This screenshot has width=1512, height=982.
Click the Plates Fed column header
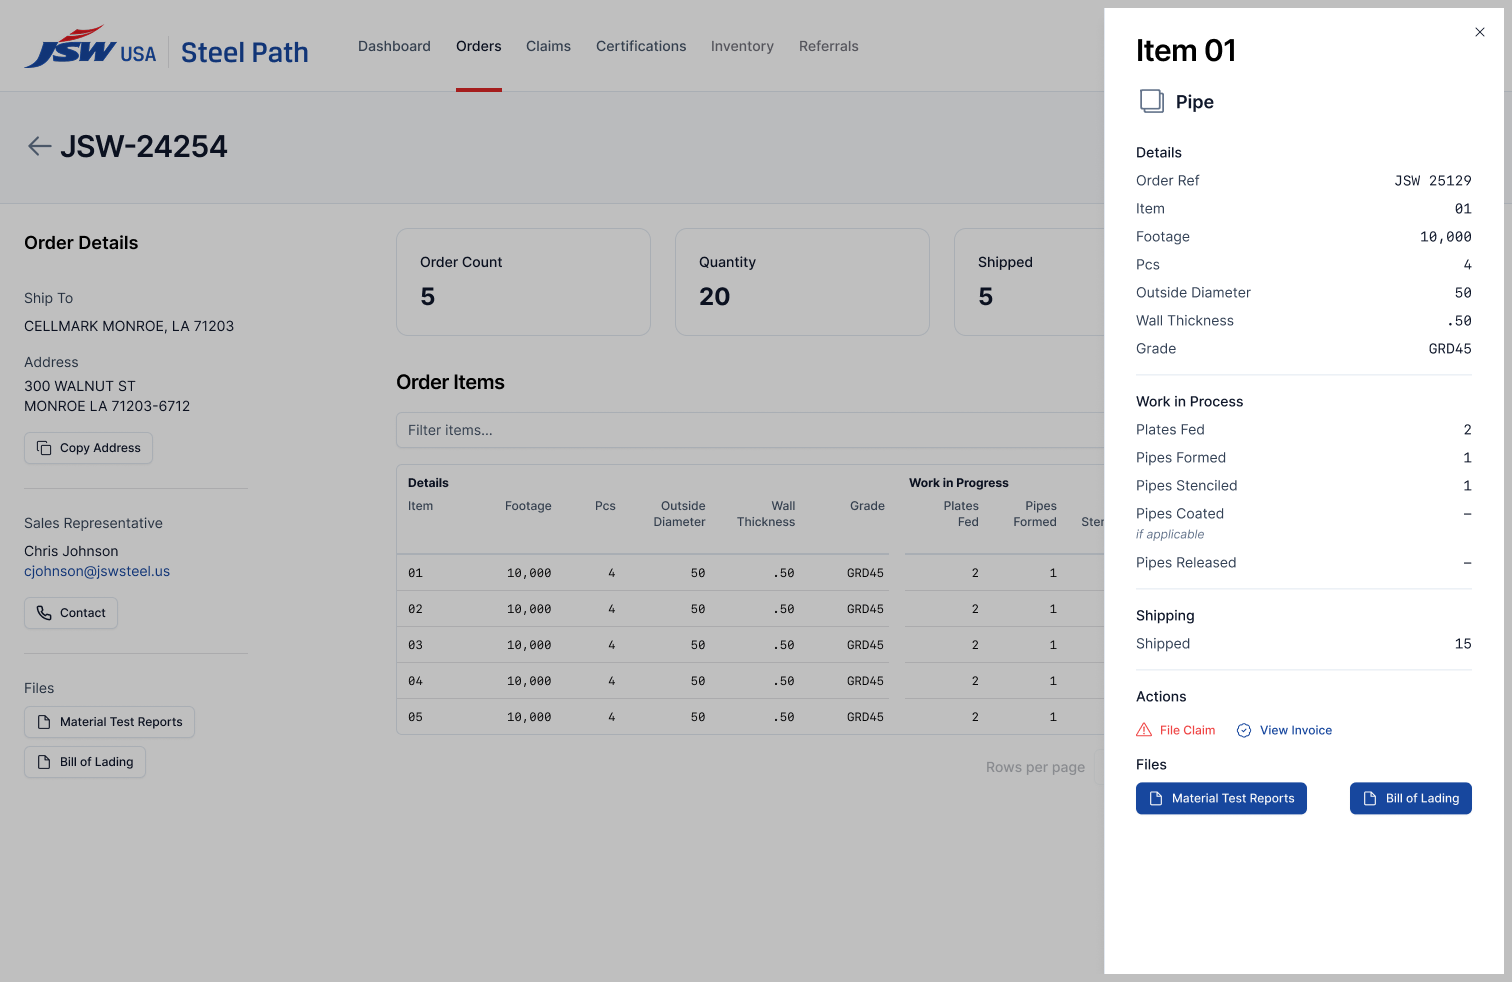[961, 514]
